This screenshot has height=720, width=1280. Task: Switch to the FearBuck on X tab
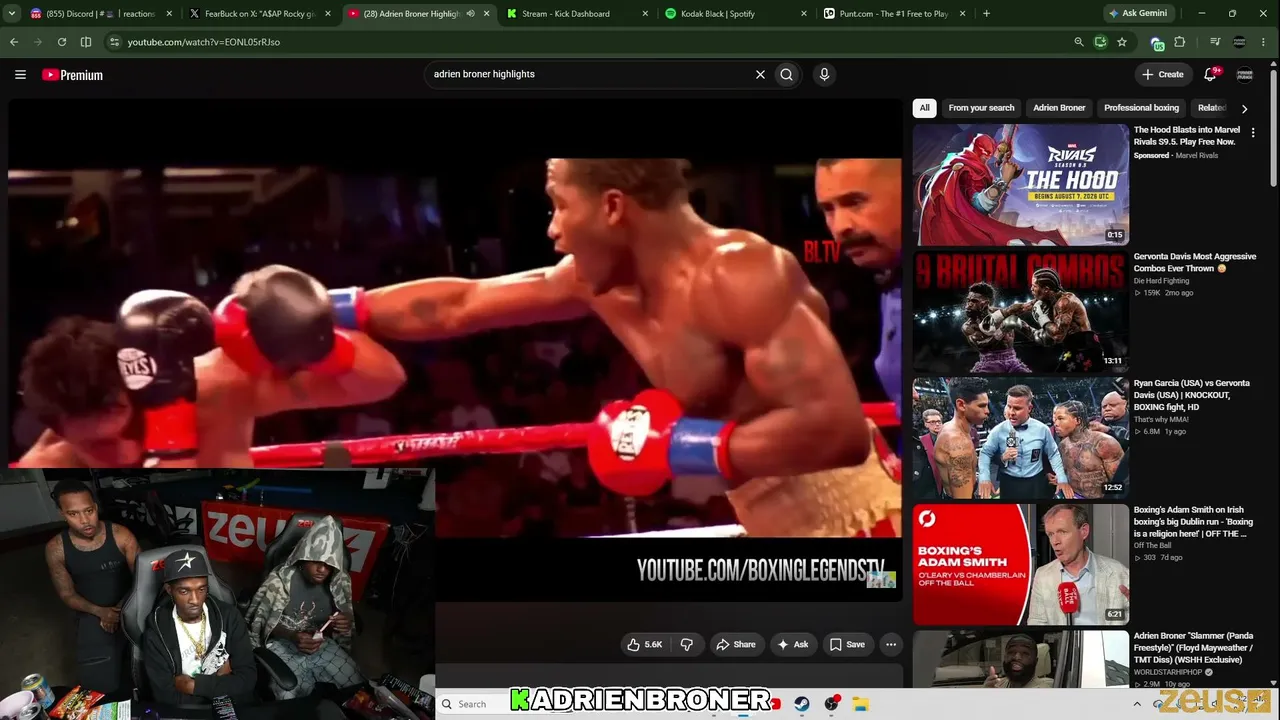point(260,14)
